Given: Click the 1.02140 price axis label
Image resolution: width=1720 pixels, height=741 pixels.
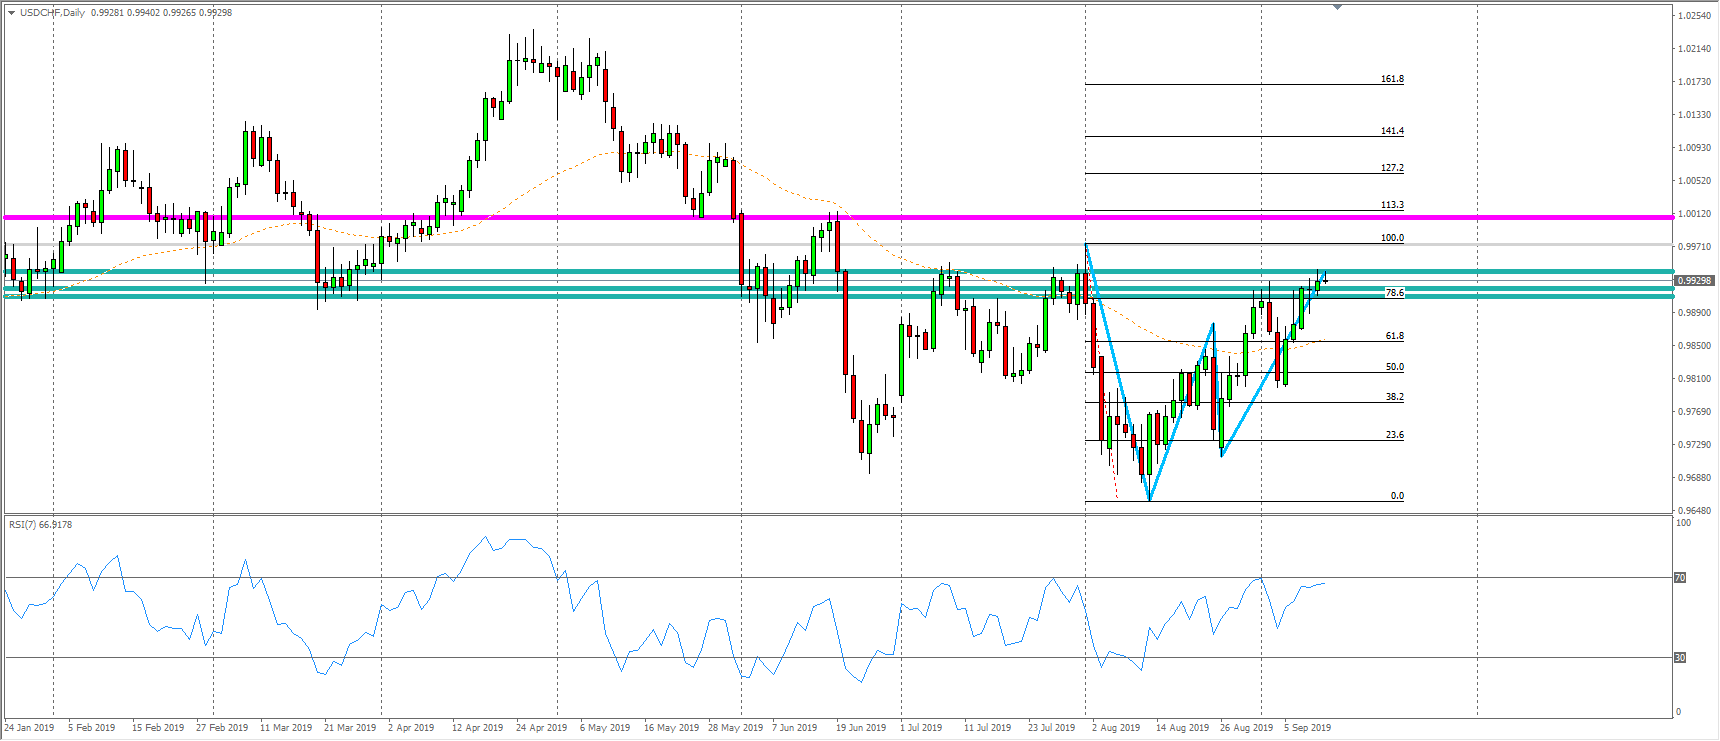Looking at the screenshot, I should click(x=1694, y=49).
